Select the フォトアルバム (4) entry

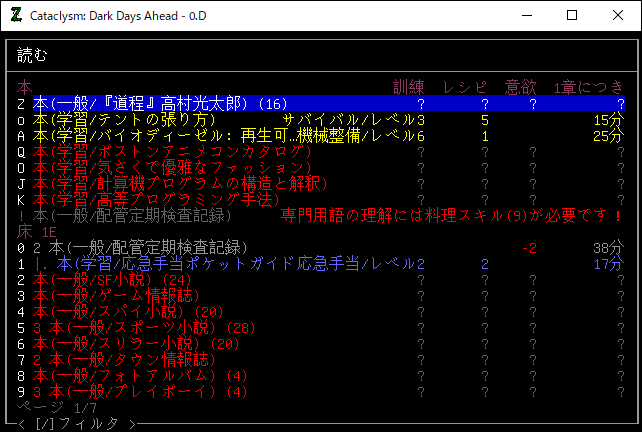[140, 376]
